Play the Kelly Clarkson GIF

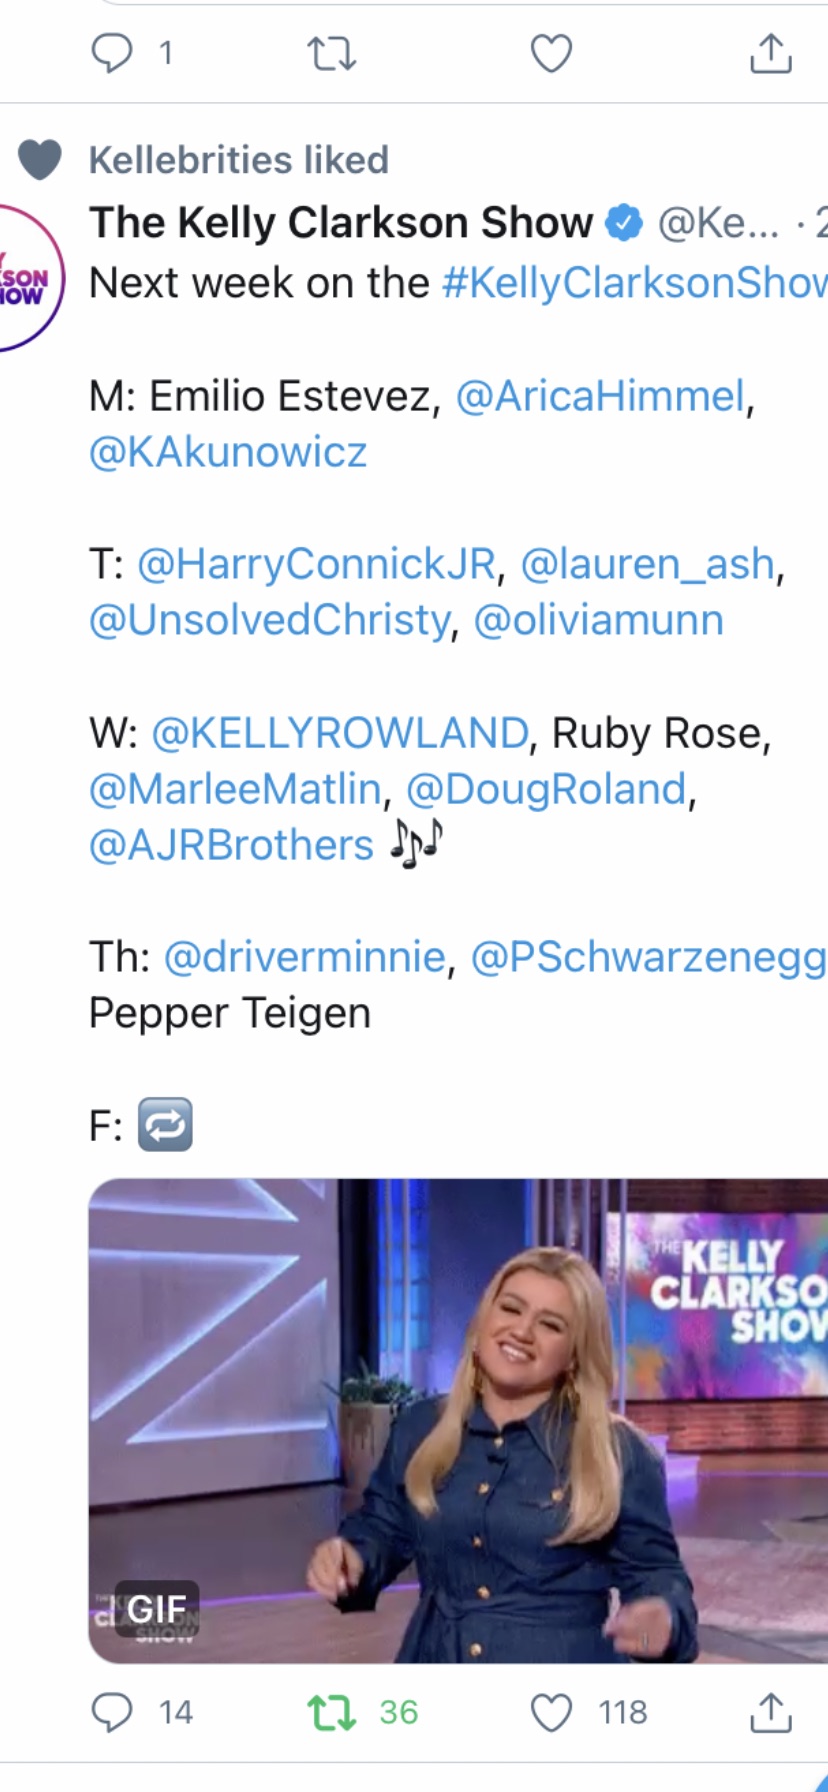pyautogui.click(x=458, y=1420)
